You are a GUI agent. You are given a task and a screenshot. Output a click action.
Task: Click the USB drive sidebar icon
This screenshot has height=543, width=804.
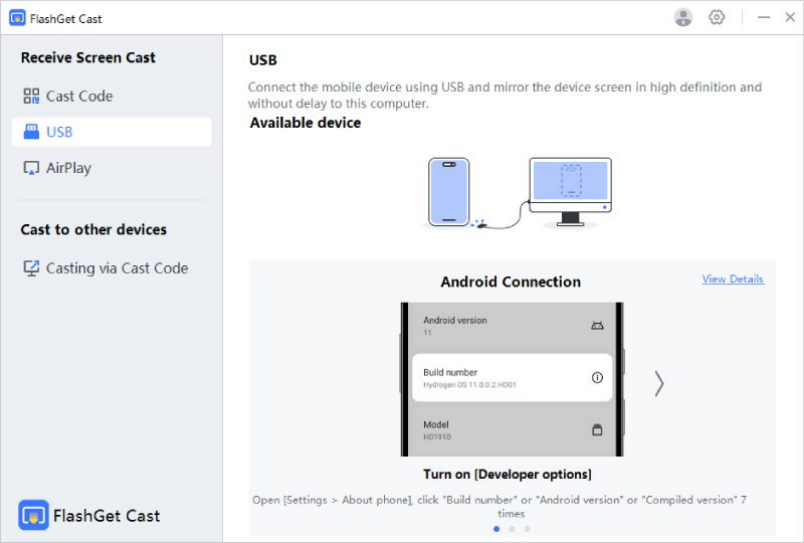31,132
